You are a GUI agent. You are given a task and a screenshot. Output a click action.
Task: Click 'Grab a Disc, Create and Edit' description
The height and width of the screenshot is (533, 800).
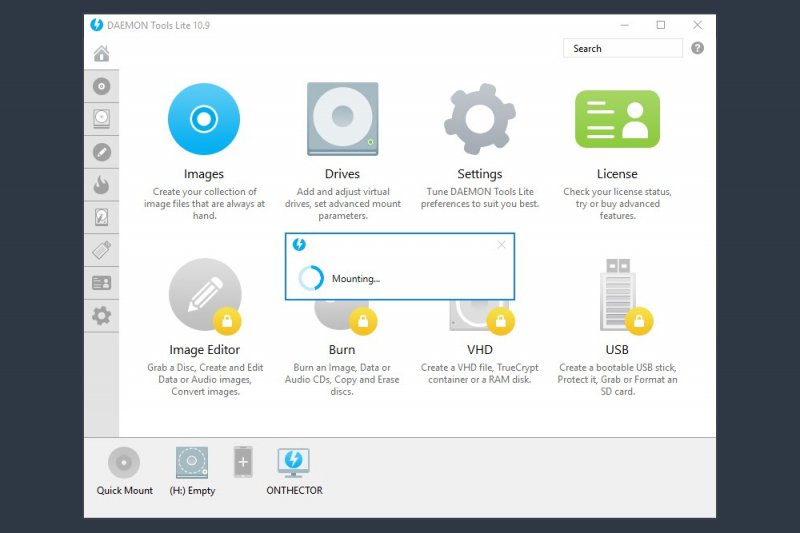[x=205, y=379]
